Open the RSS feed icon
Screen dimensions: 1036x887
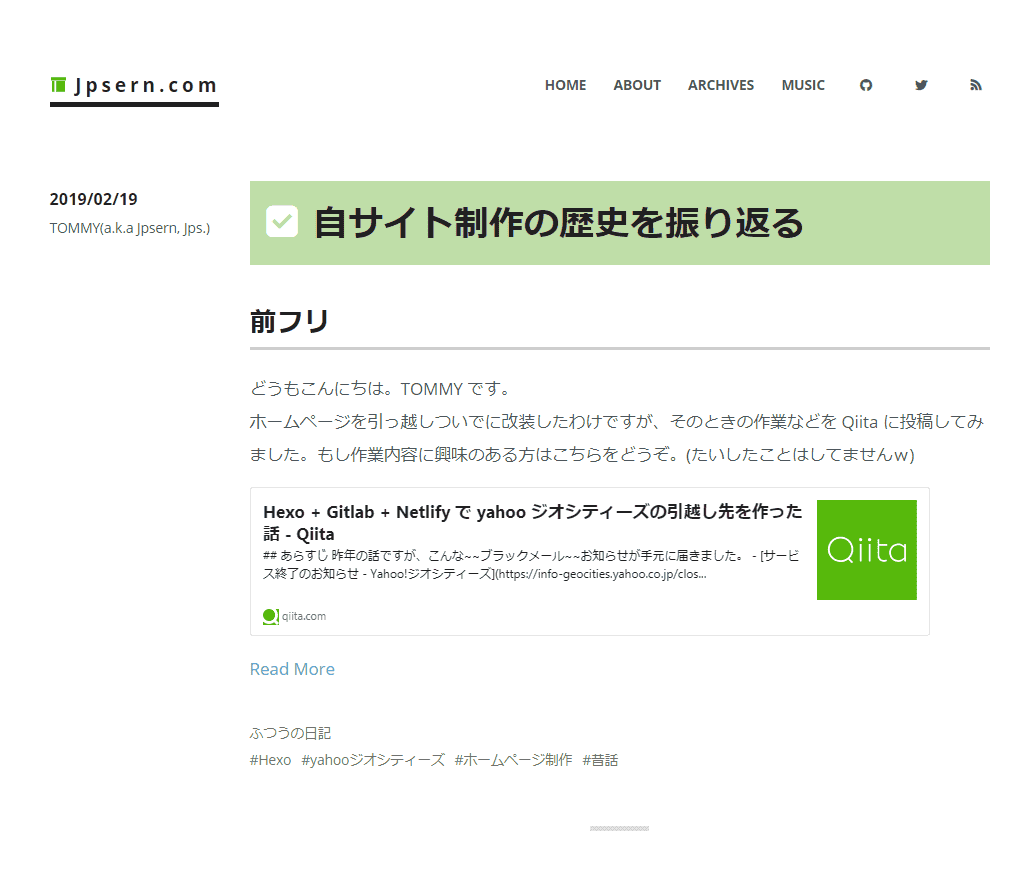coord(975,85)
